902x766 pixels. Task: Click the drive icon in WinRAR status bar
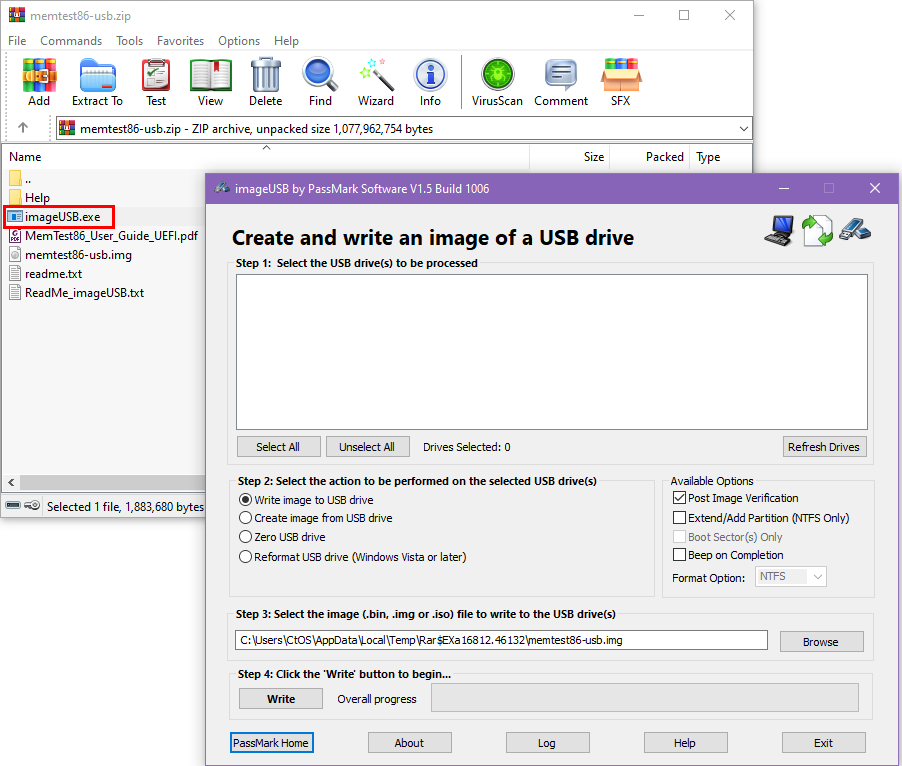coord(13,505)
